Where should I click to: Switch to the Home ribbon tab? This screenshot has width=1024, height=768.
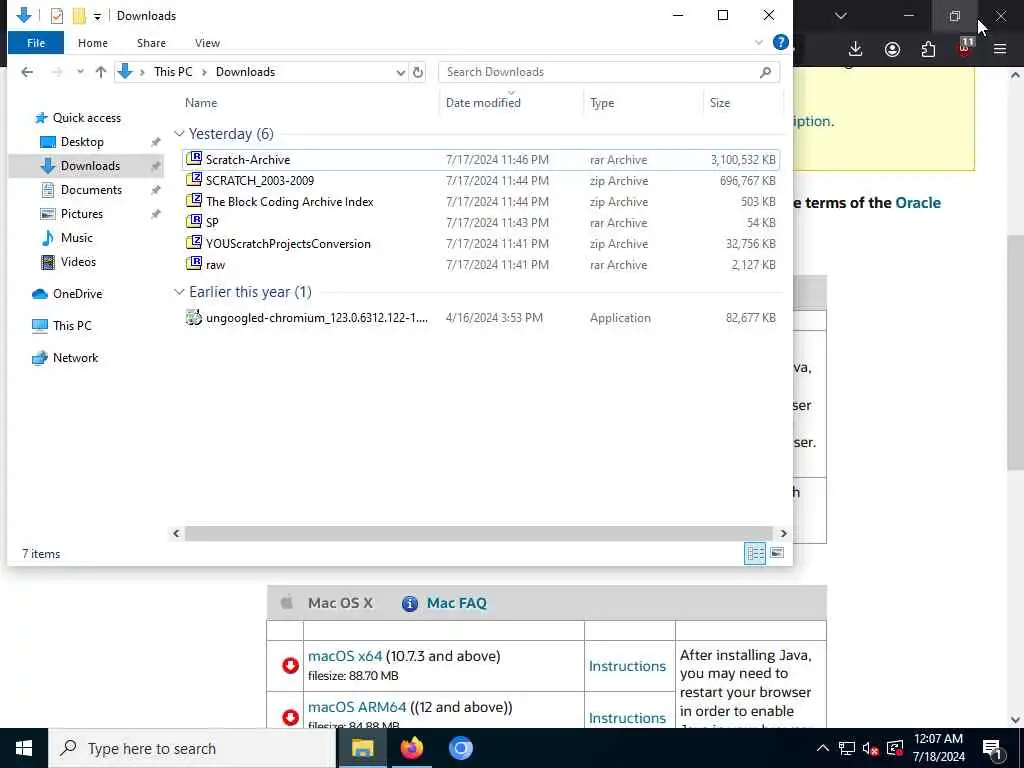(93, 43)
